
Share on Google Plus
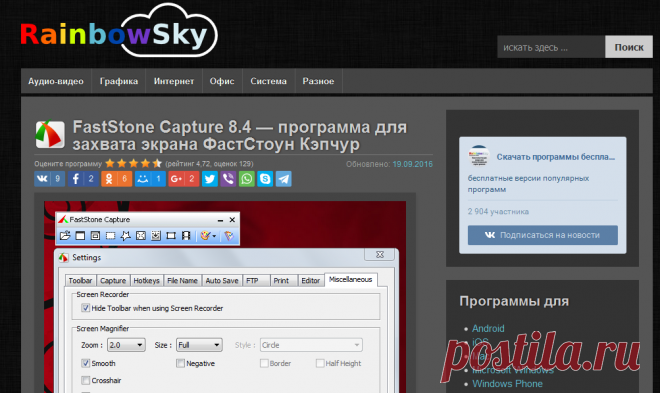pos(184,179)
